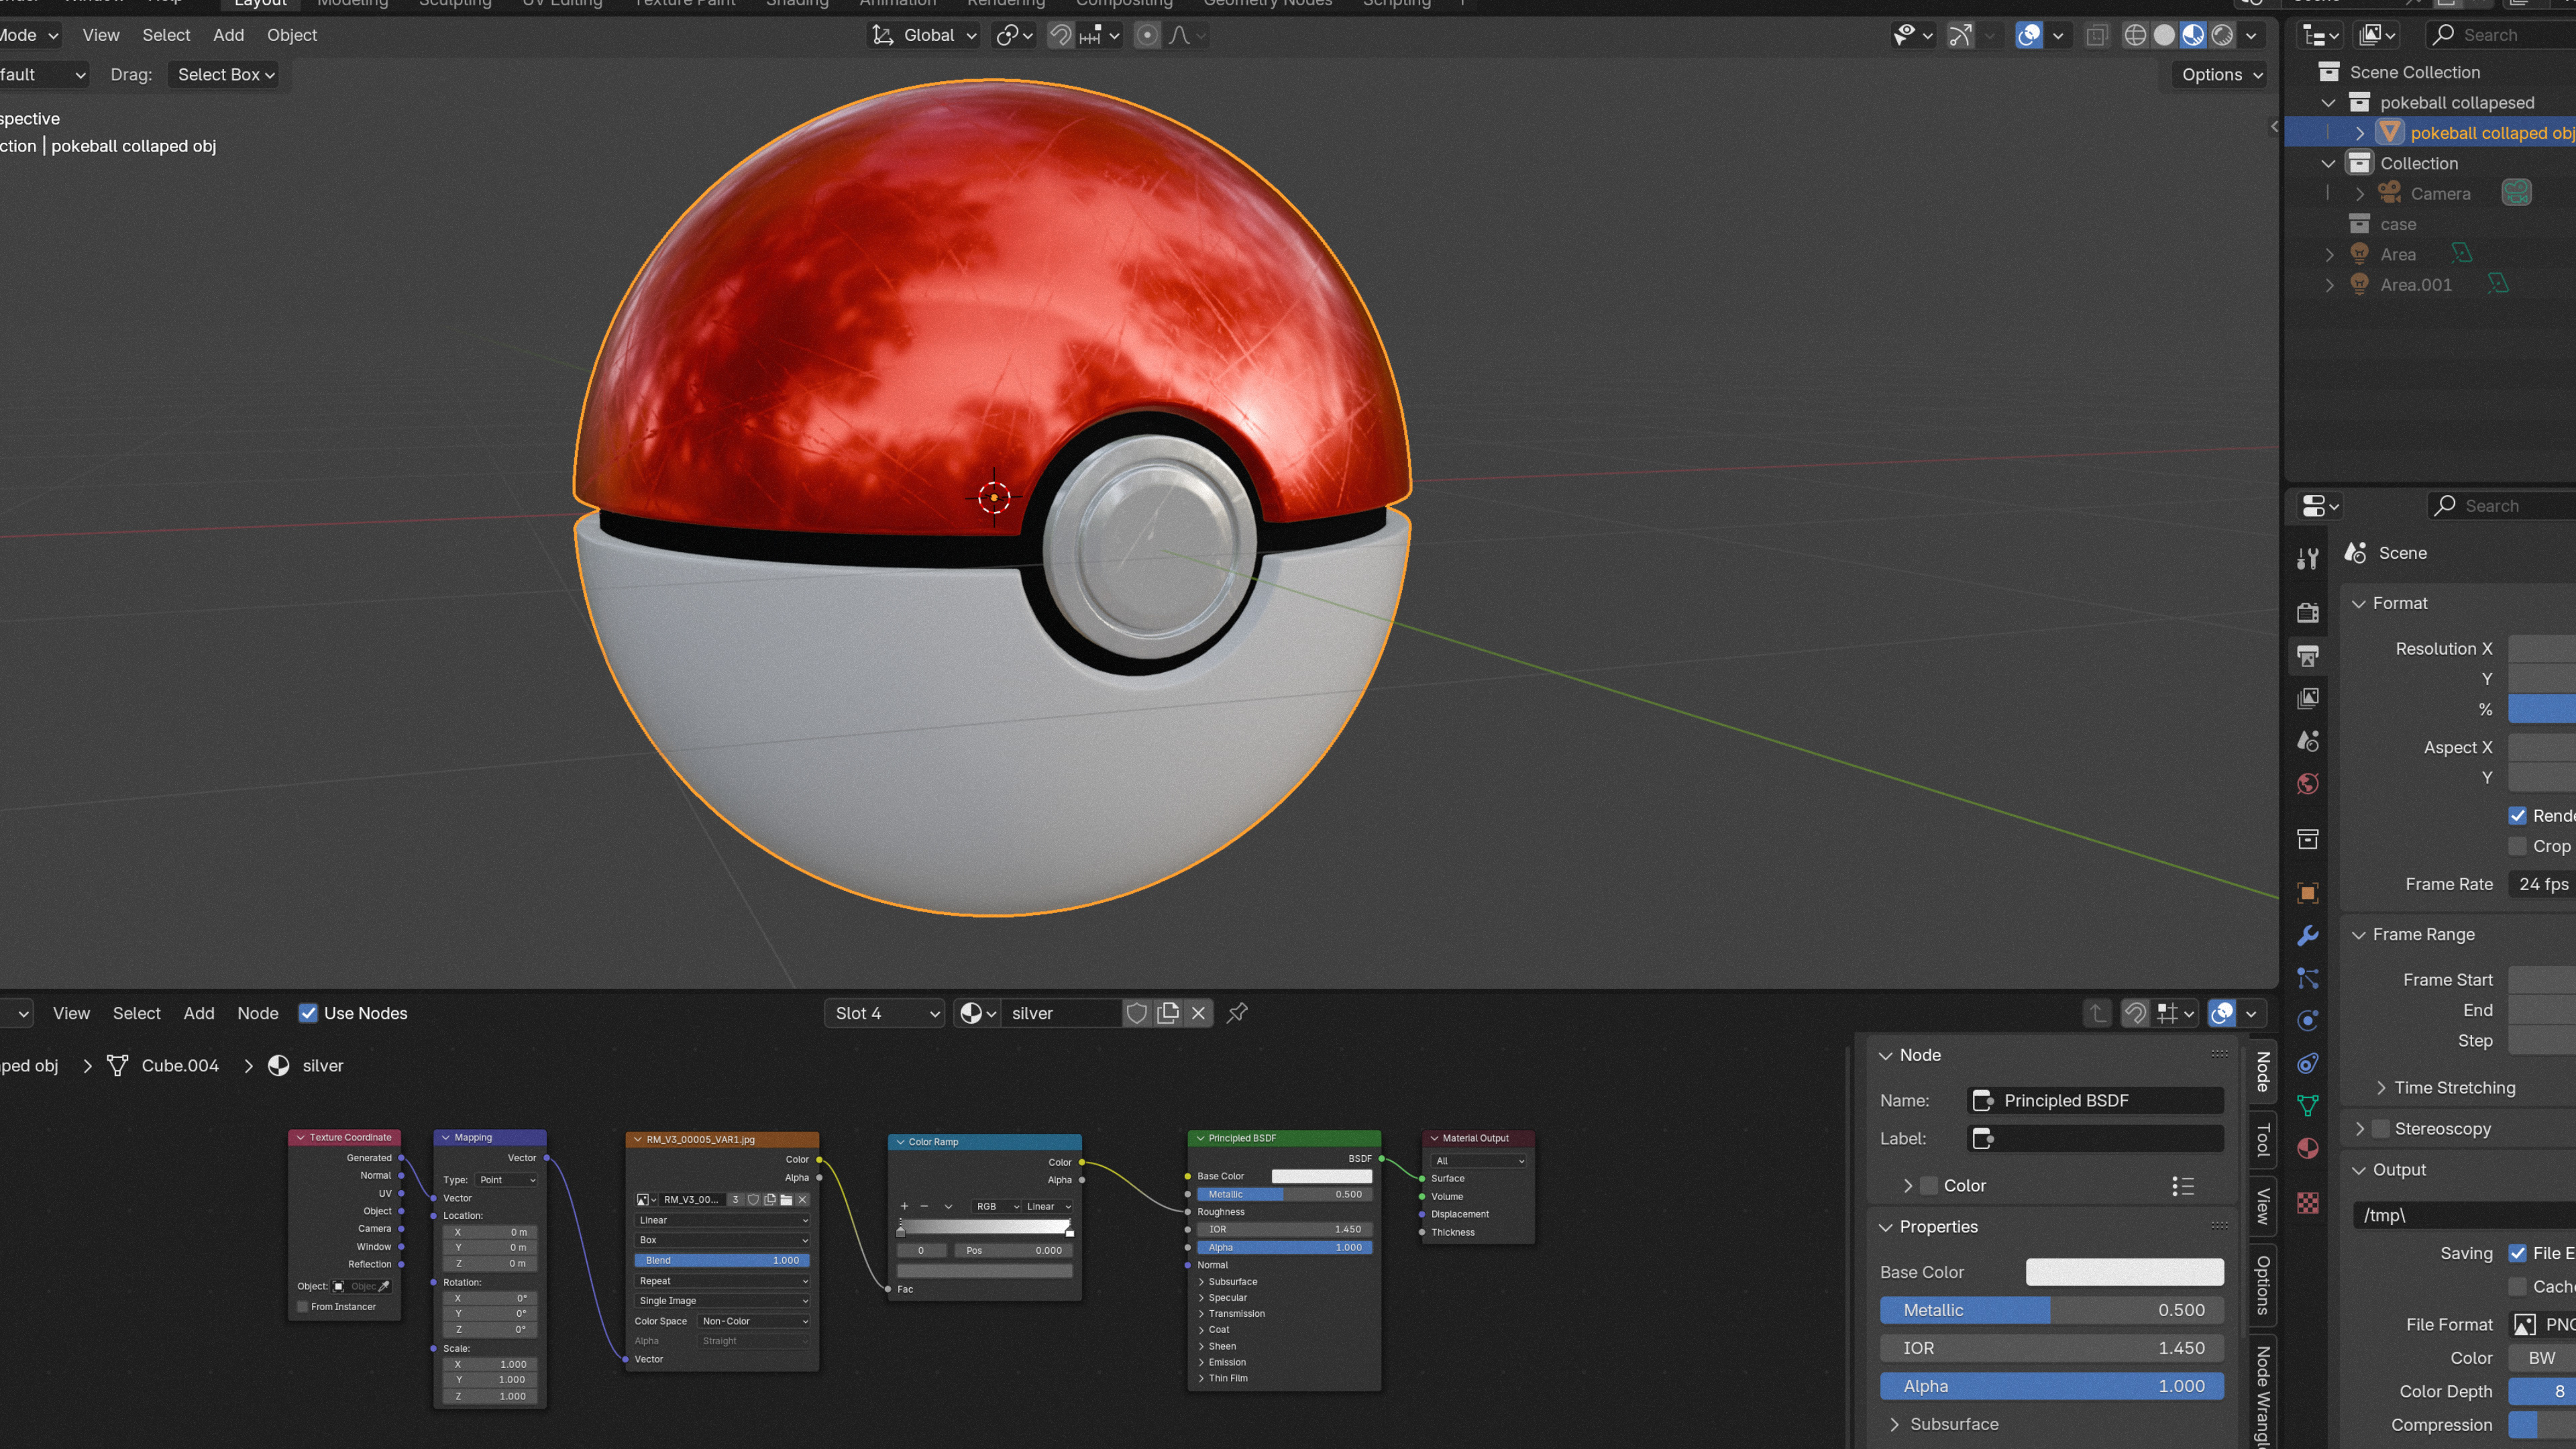Image resolution: width=2576 pixels, height=1449 pixels.
Task: Open the Object menu in viewport
Action: point(291,35)
